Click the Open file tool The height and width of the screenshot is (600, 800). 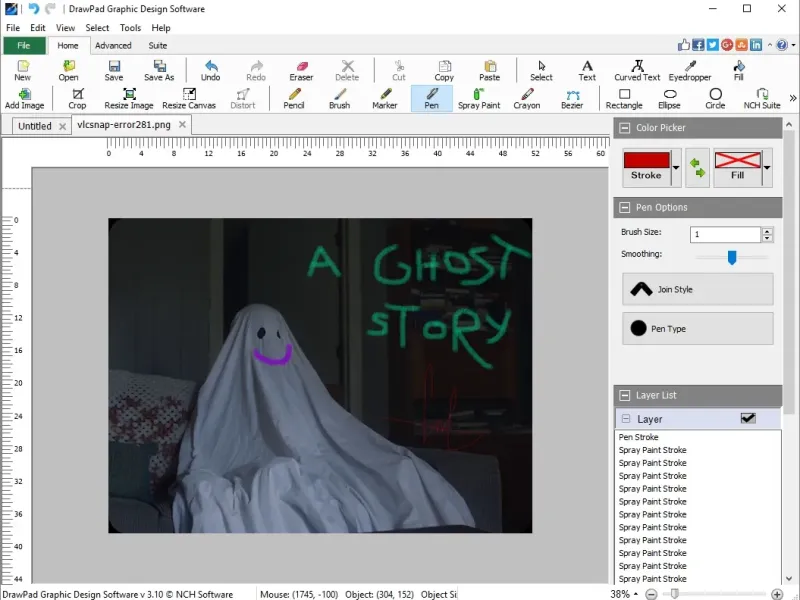tap(68, 70)
